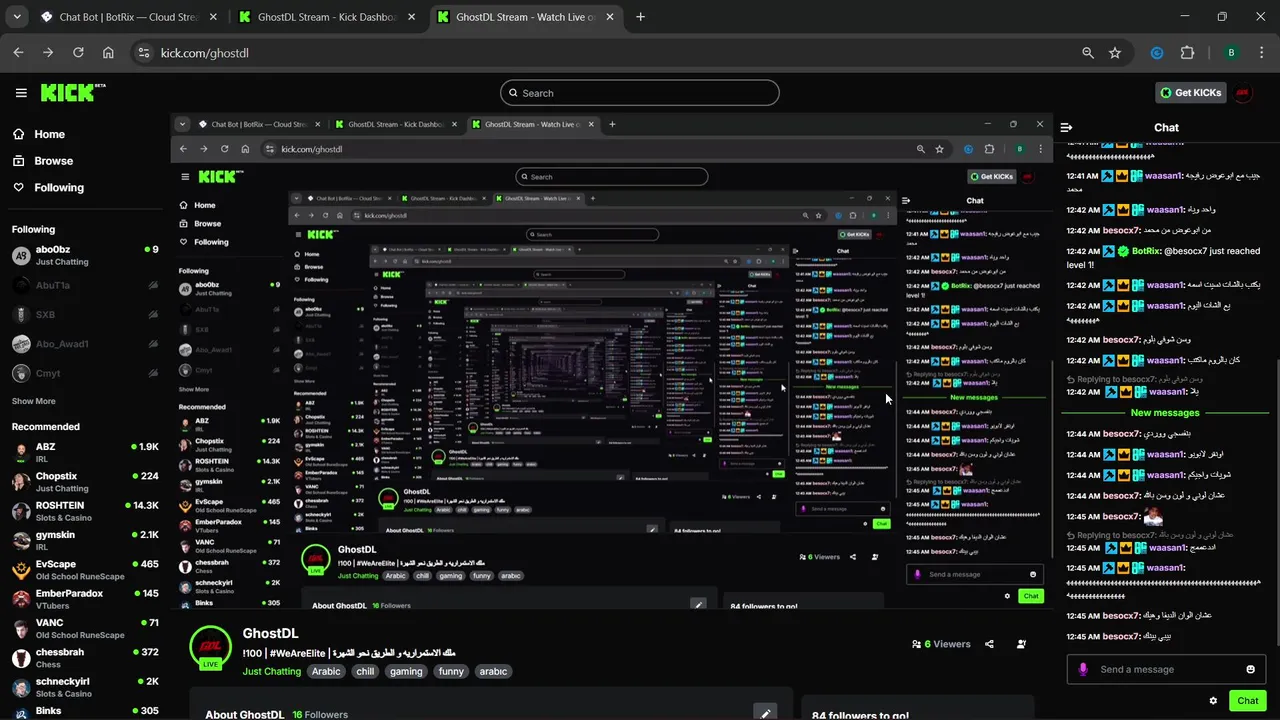This screenshot has height=720, width=1280.
Task: Click the chill tag pill
Action: pos(365,672)
